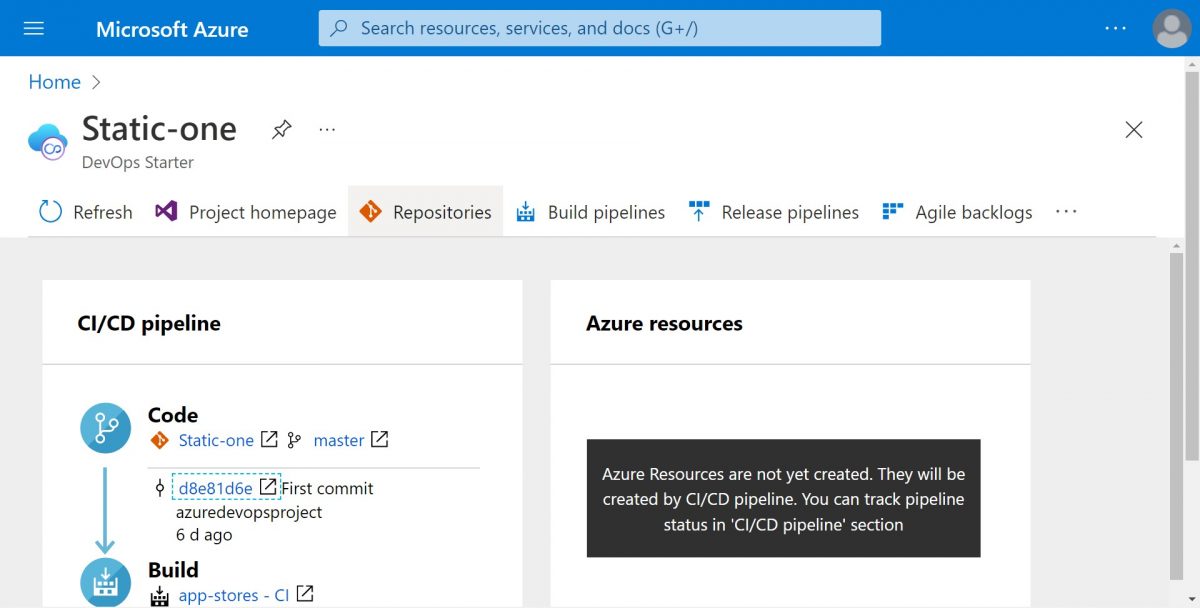Refresh the DevOps Starter view
The width and height of the screenshot is (1200, 608).
(x=85, y=211)
